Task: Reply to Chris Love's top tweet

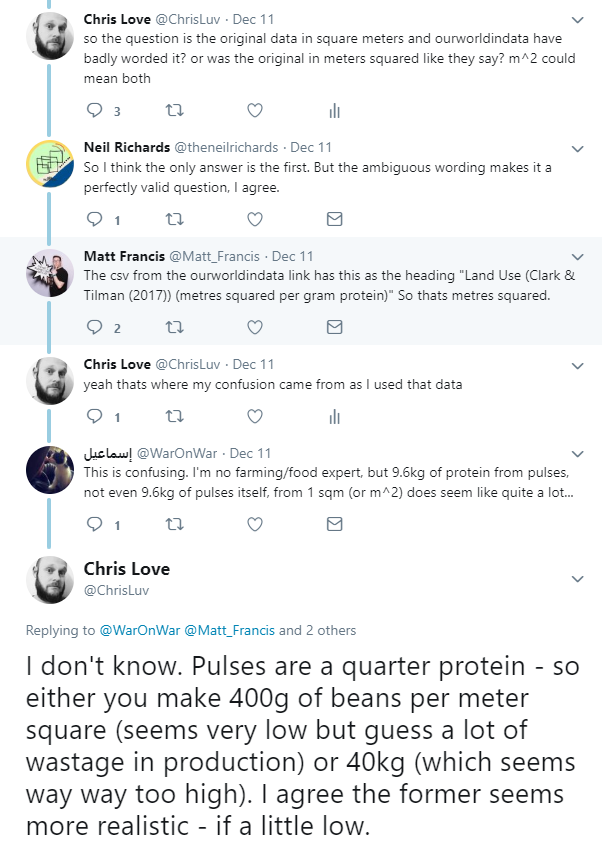Action: 95,110
